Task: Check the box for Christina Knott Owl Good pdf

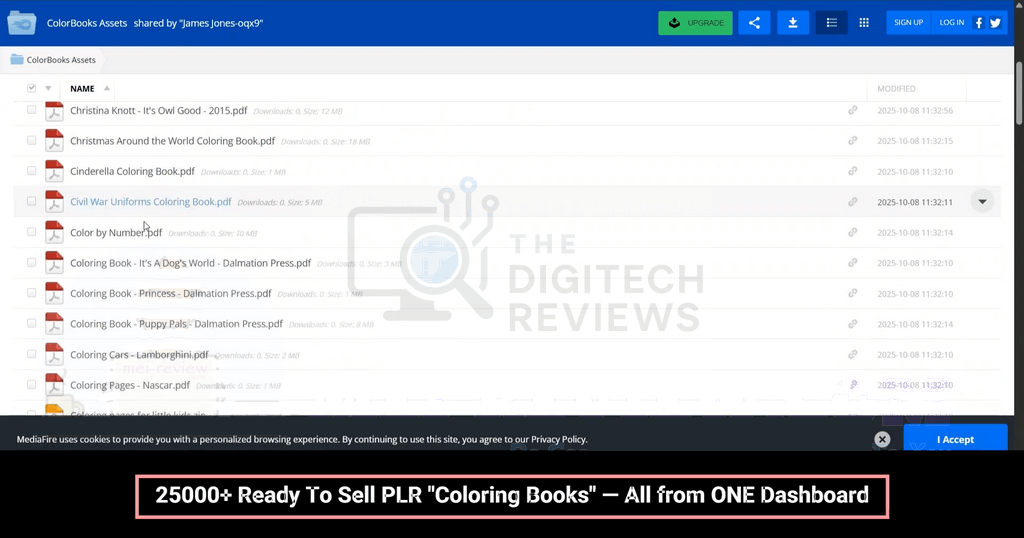Action: (x=31, y=110)
